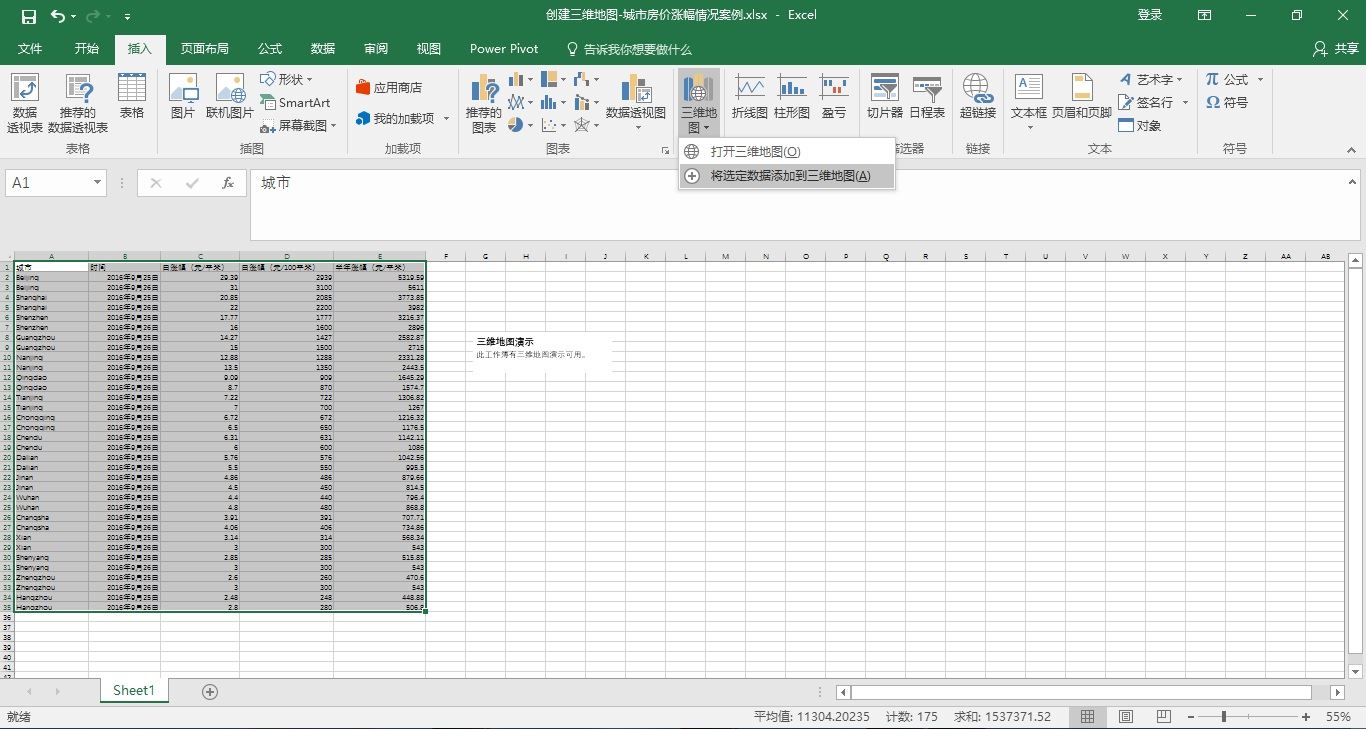1366x729 pixels.
Task: Switch to the Power Pivot tab
Action: (504, 48)
